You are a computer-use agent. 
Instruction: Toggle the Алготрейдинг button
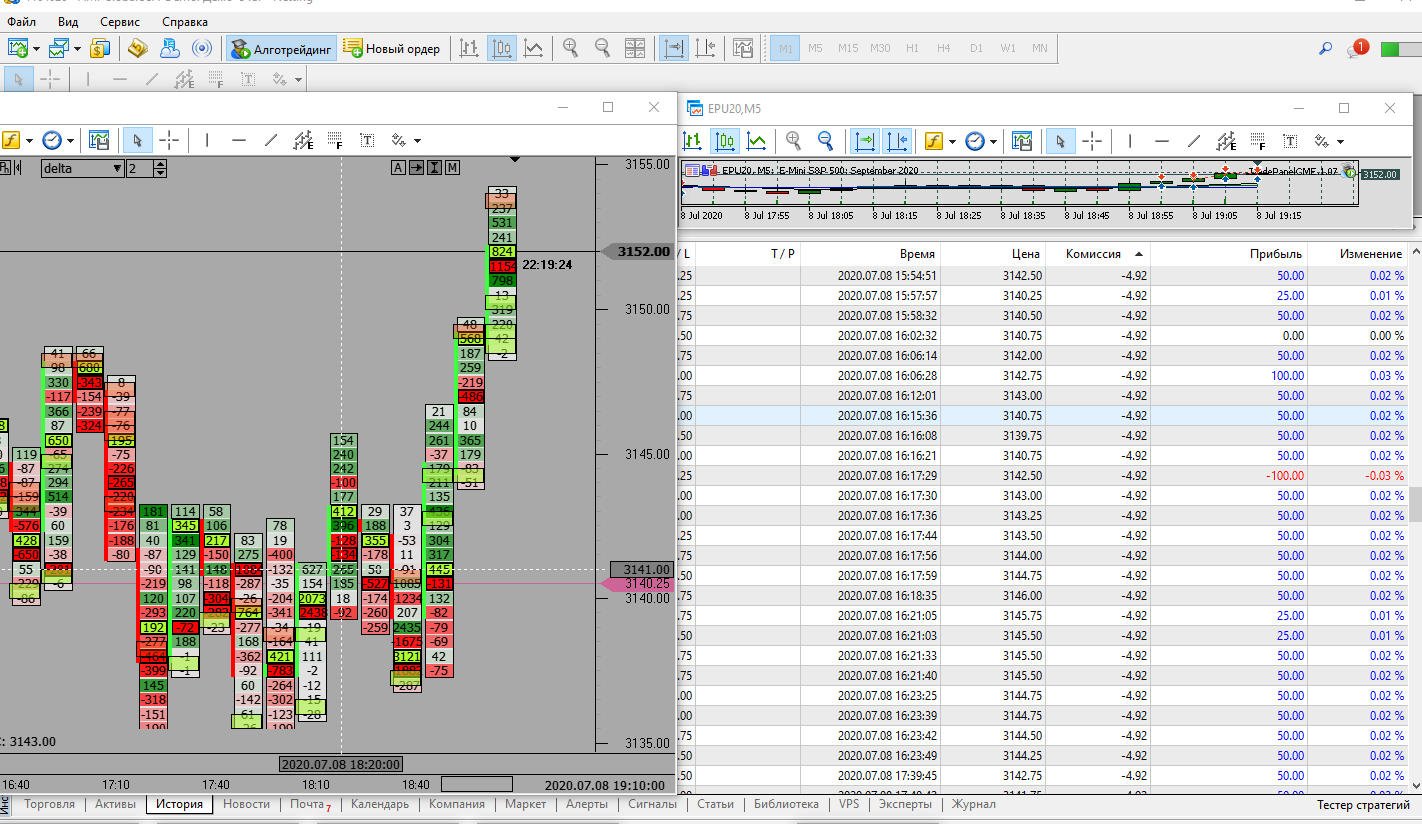281,48
